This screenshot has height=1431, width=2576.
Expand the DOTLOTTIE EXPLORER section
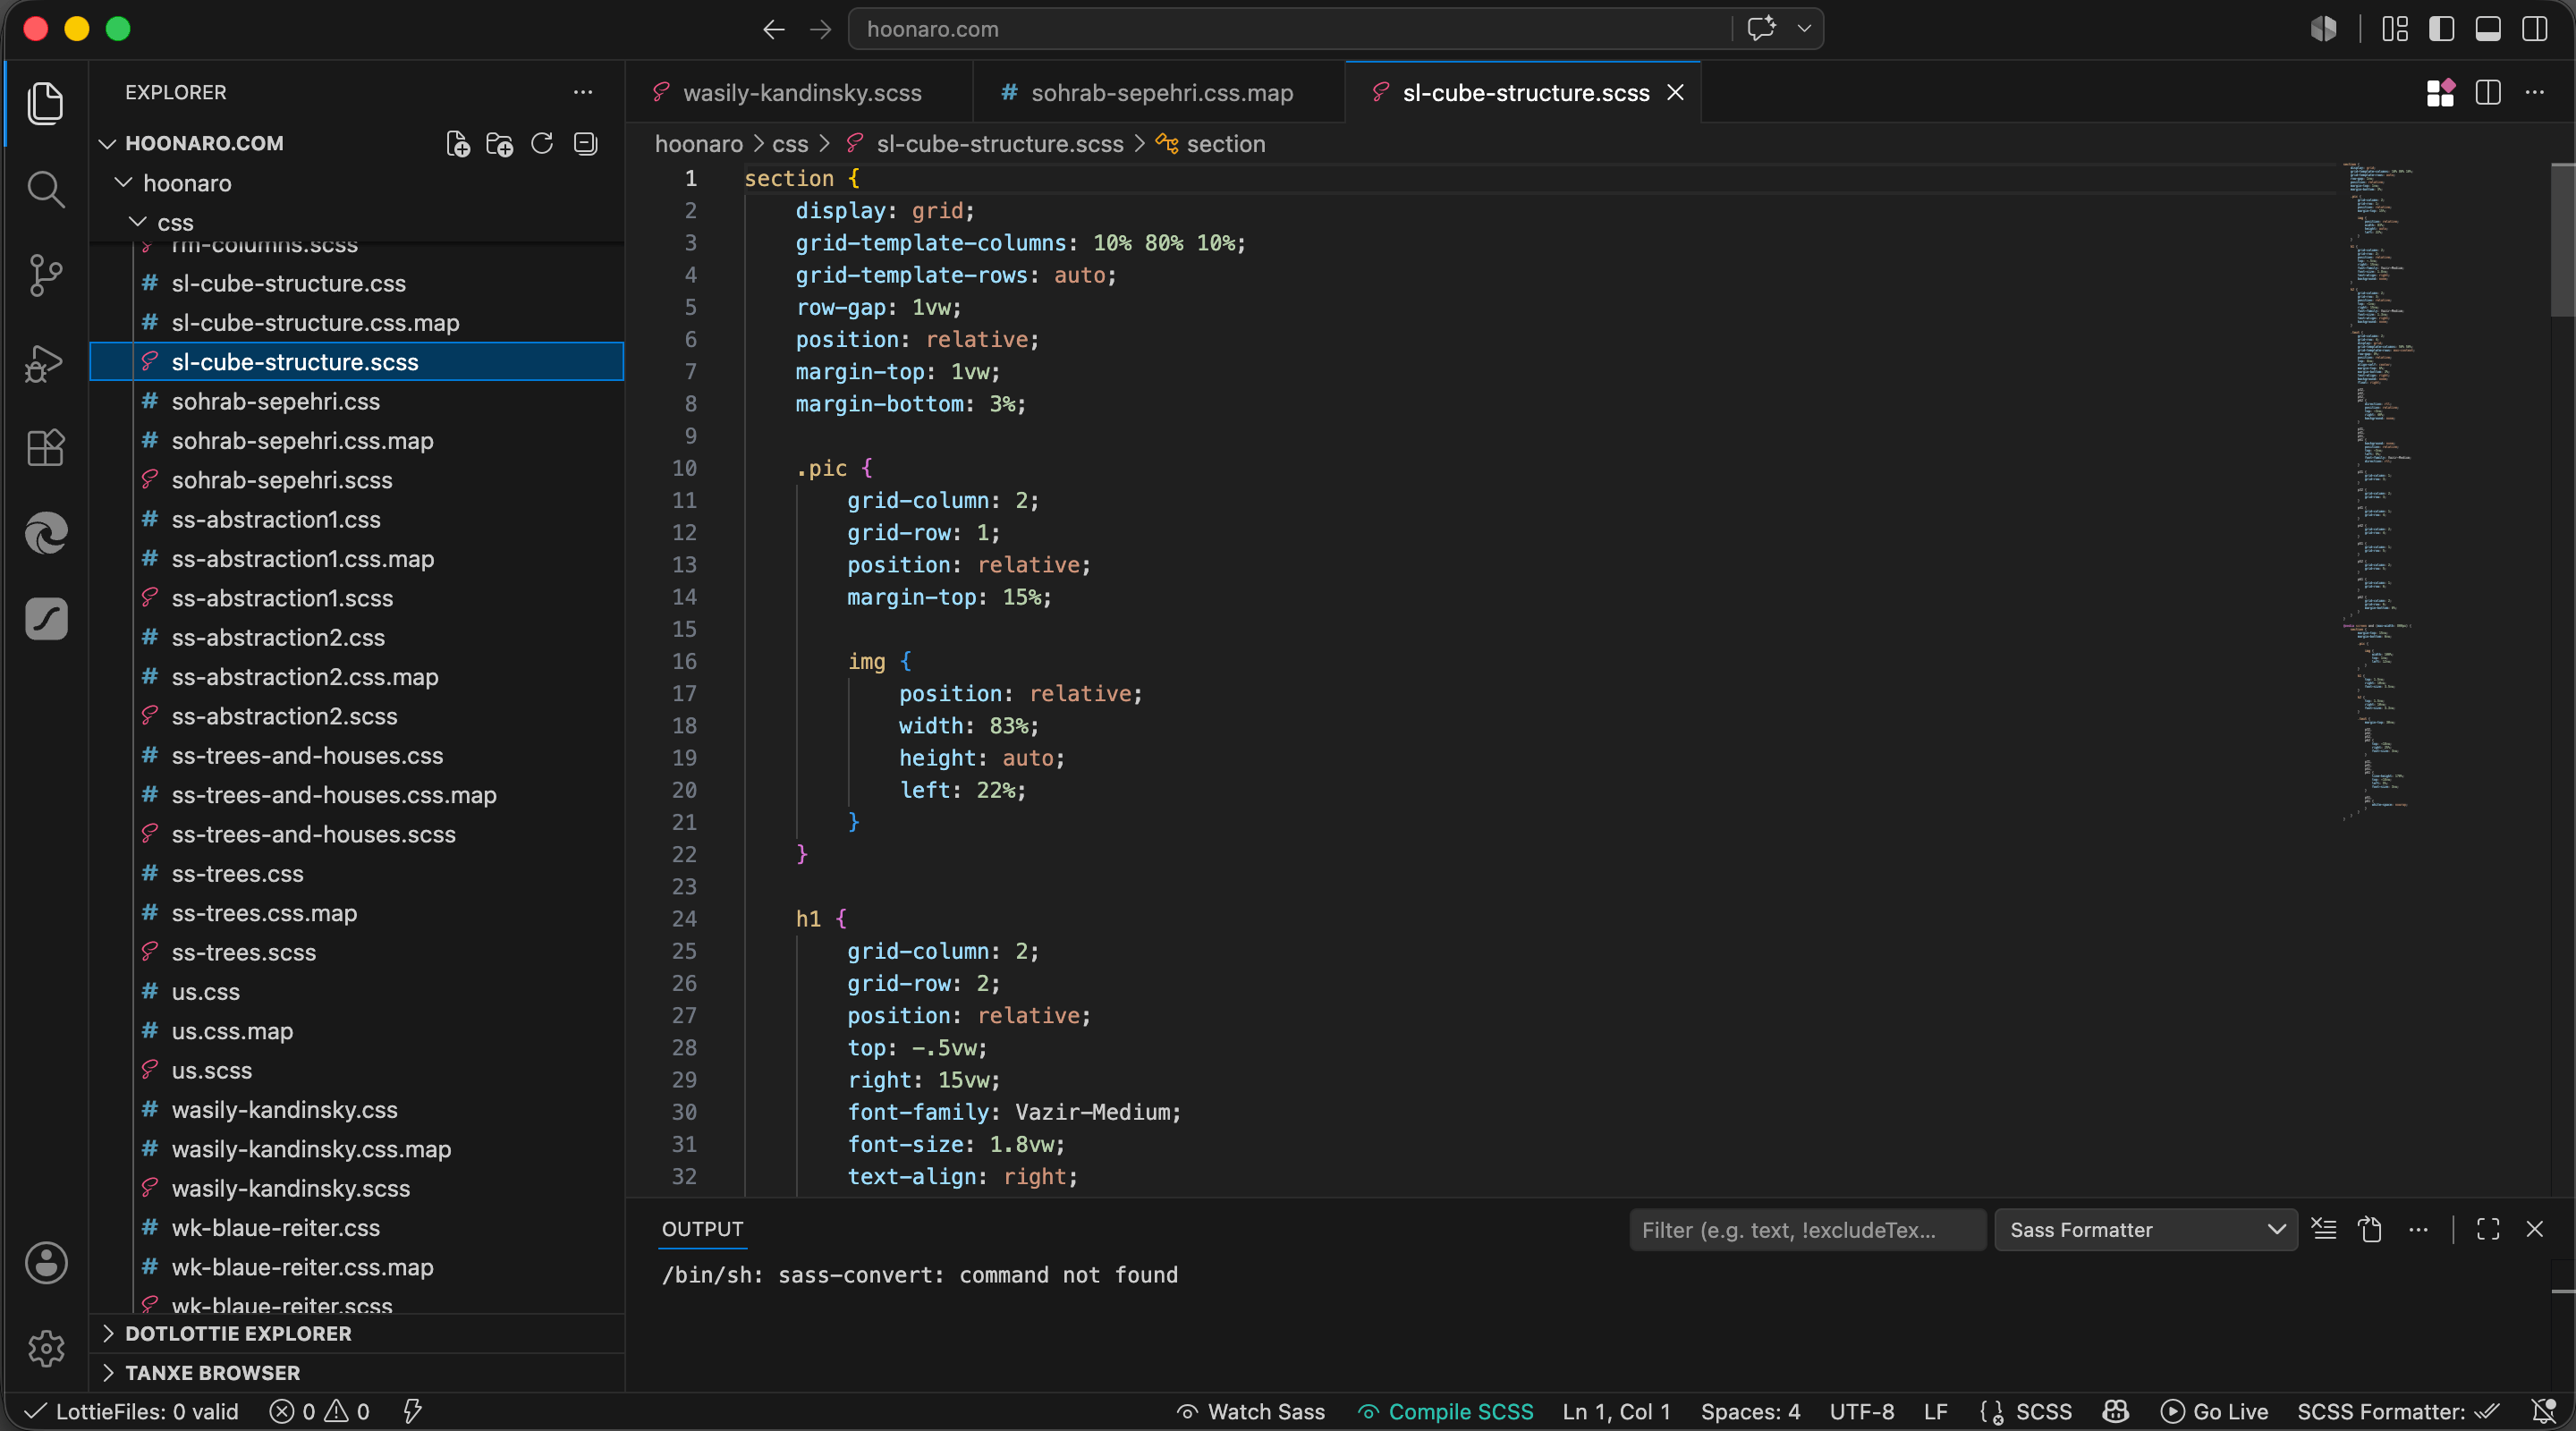238,1333
